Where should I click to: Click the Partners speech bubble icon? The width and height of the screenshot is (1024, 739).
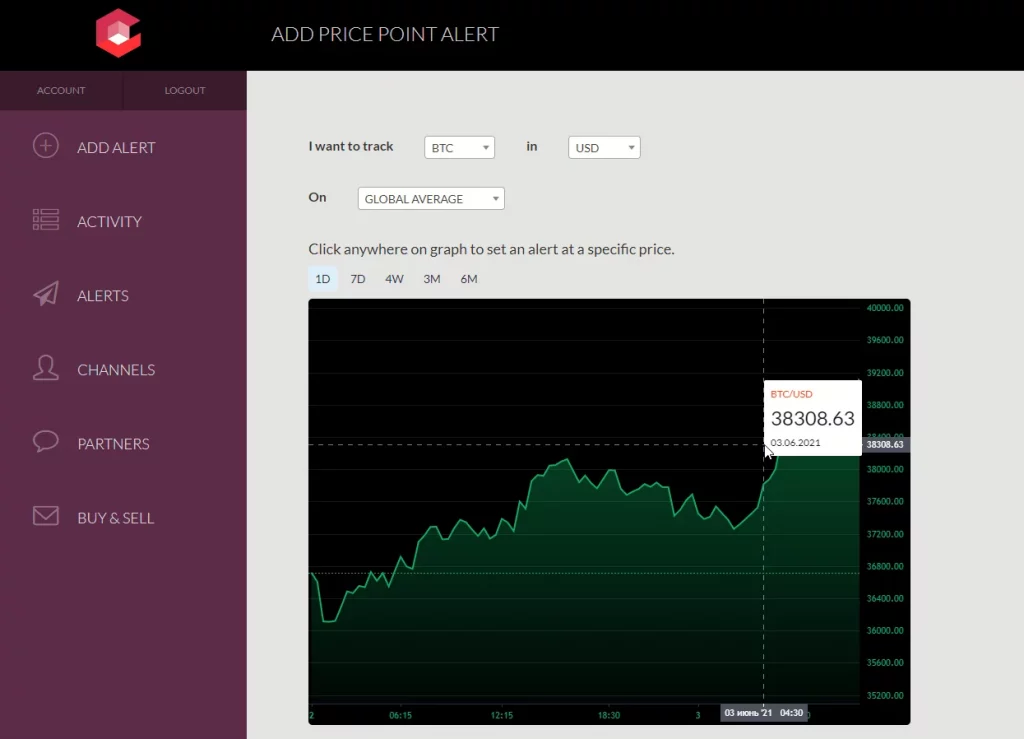pos(46,442)
